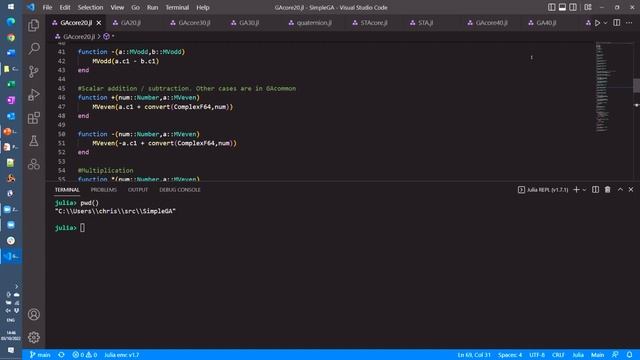
Task: Switch to the GAcore40.jl tab
Action: click(x=491, y=23)
